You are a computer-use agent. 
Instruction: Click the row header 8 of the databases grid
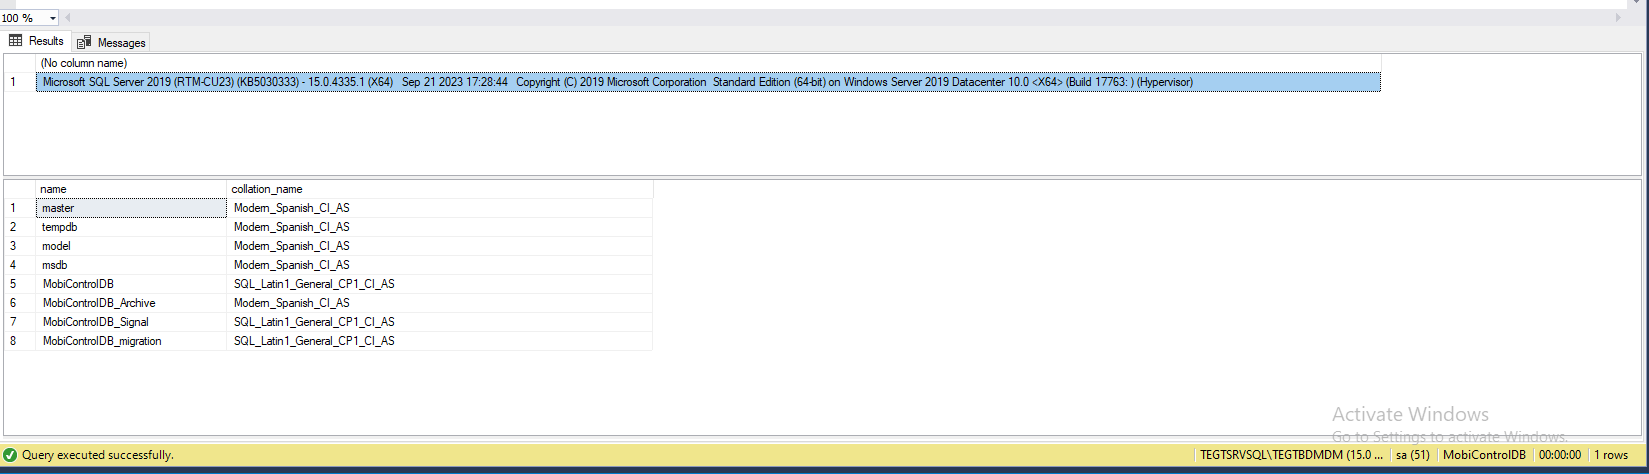(x=19, y=341)
